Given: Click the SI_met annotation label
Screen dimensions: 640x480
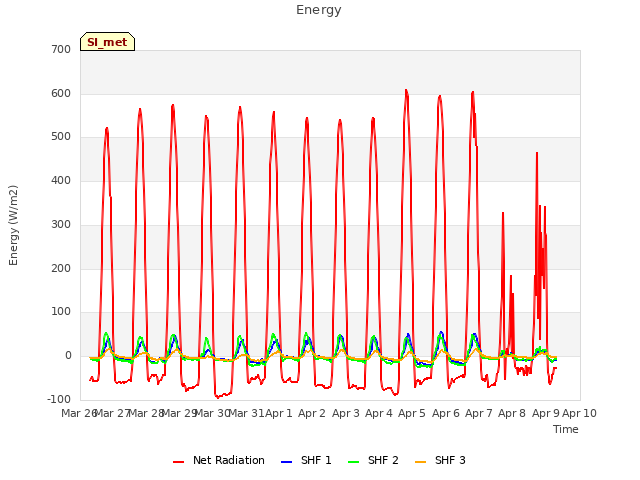Looking at the screenshot, I should [107, 42].
